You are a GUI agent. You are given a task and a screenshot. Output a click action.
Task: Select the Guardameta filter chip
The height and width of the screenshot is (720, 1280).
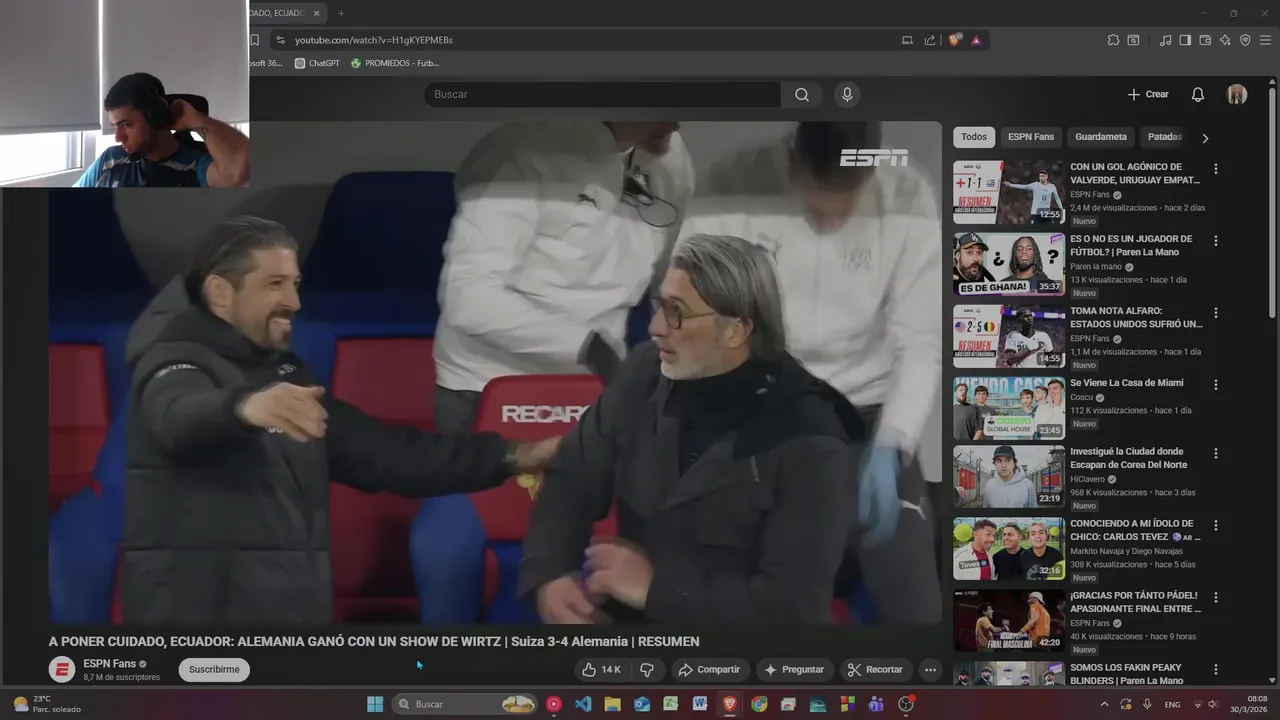(x=1101, y=137)
